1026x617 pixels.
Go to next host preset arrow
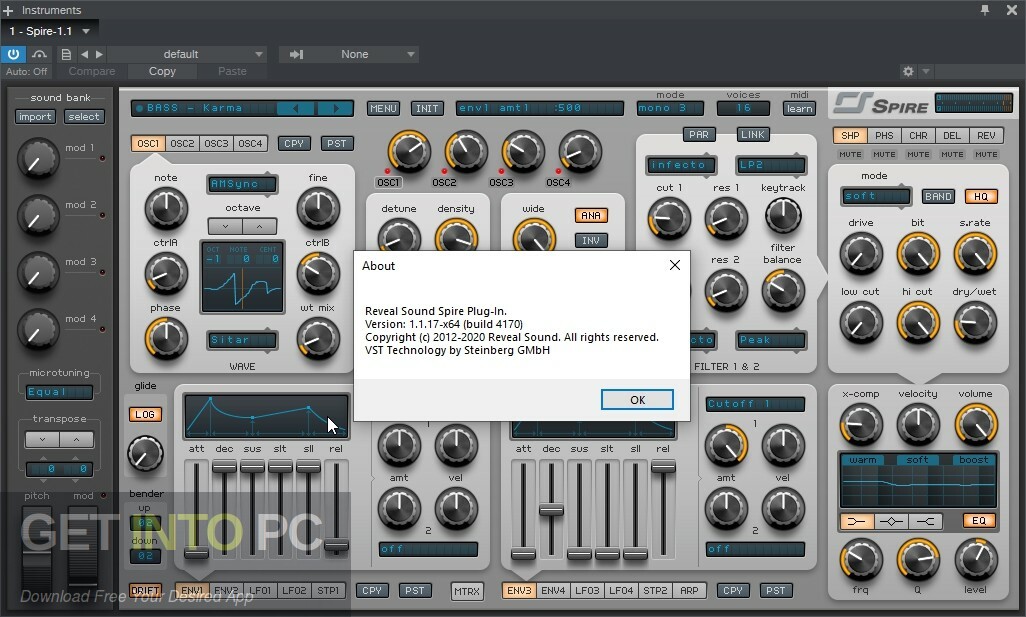(99, 54)
